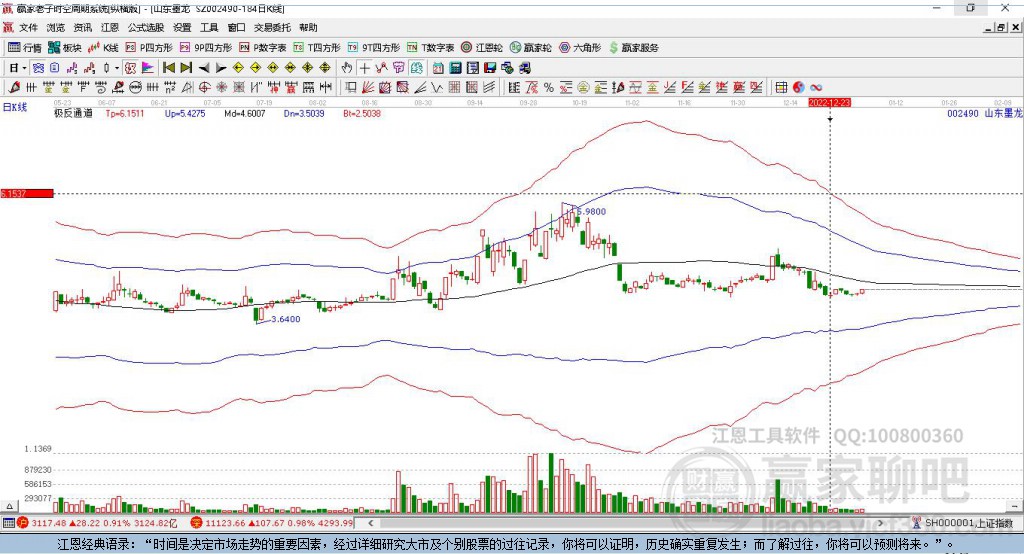Toggle the 极反 channel indicator button
Image resolution: width=1024 pixels, height=554 pixels.
[130, 68]
